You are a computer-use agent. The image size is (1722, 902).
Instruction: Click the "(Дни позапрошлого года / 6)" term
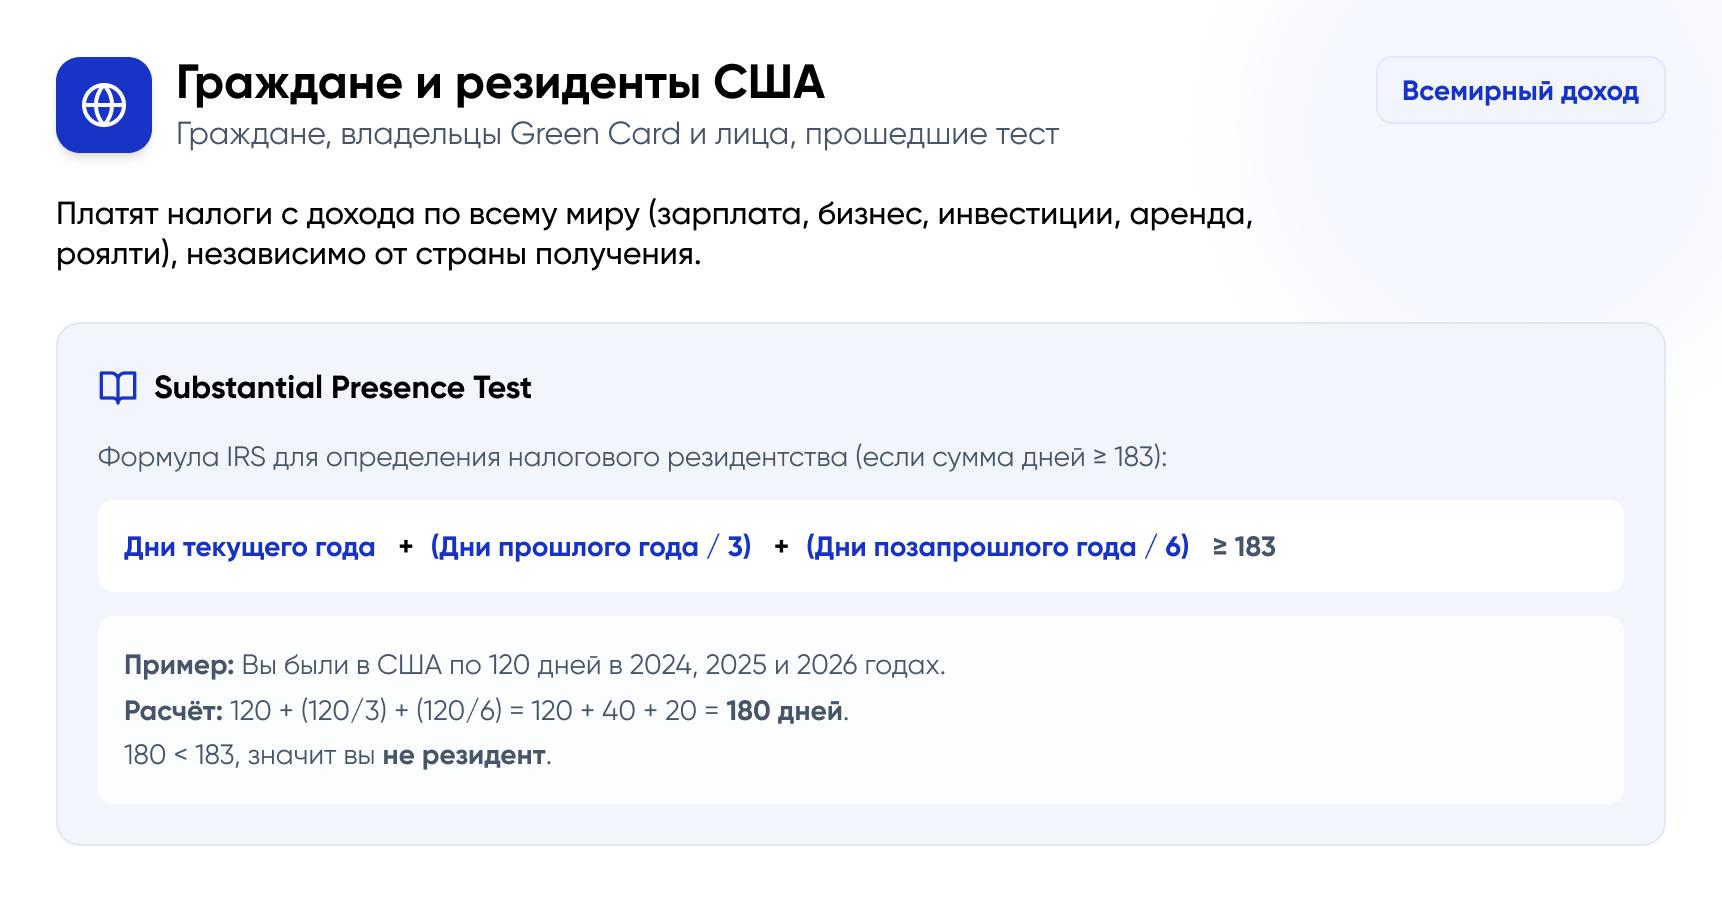pyautogui.click(x=997, y=547)
